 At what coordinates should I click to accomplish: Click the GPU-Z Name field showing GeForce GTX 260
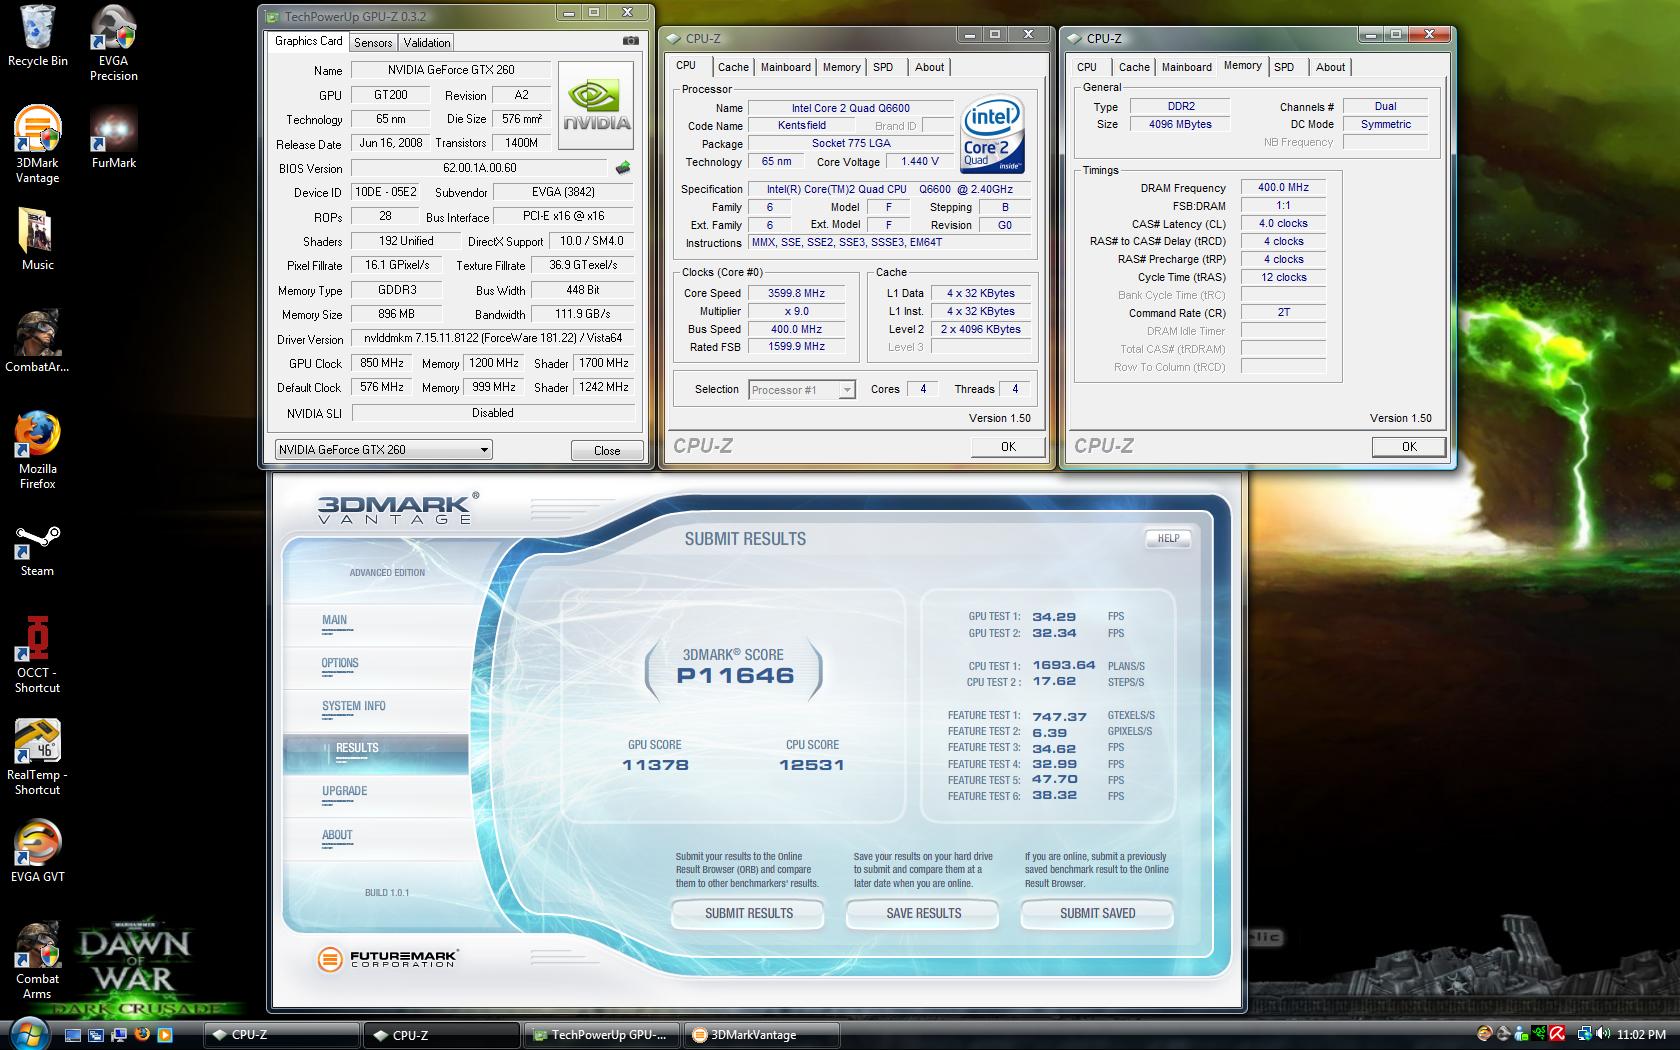coord(451,70)
